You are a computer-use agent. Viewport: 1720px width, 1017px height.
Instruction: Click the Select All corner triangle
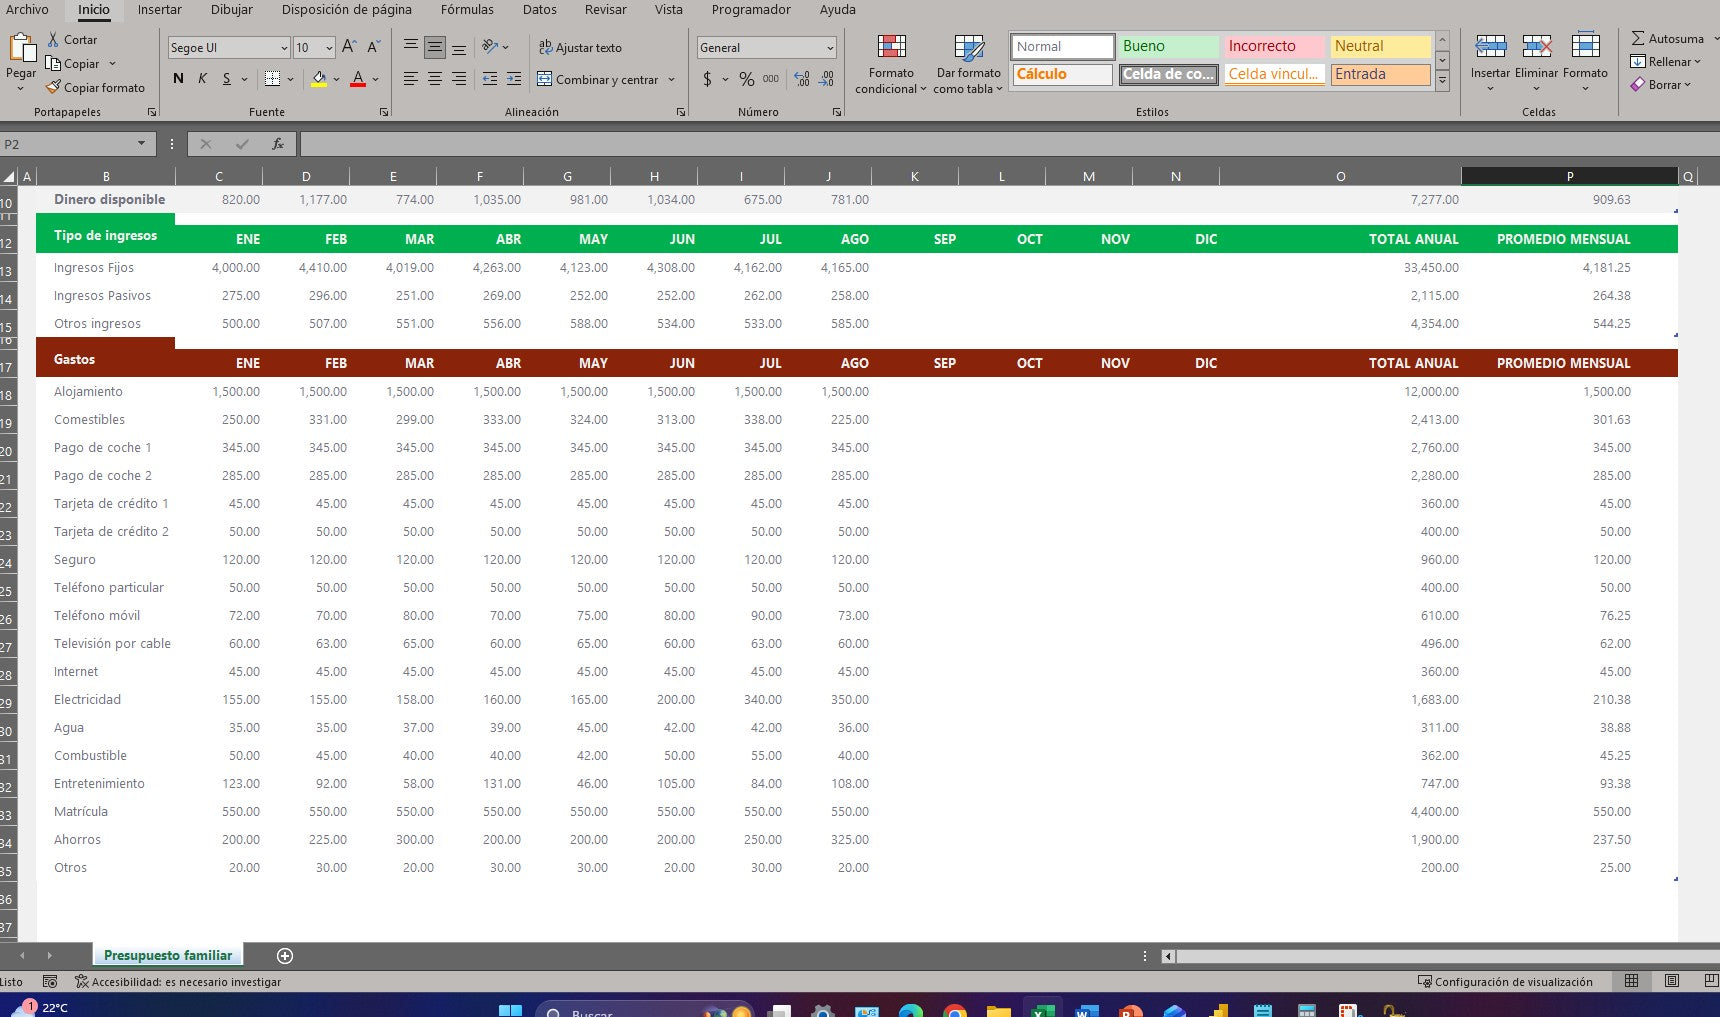coord(9,177)
